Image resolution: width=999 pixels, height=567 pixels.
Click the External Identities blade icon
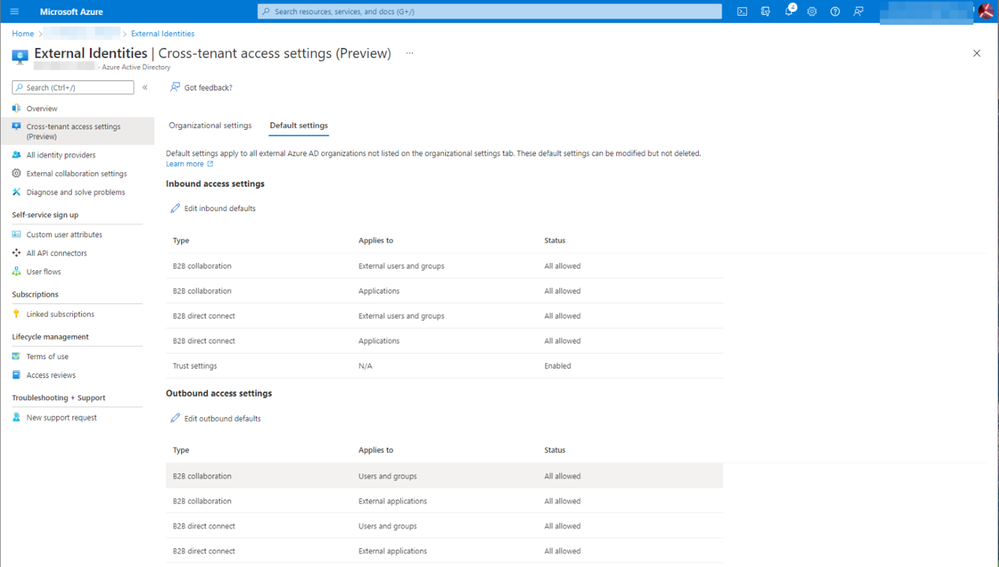(x=20, y=57)
